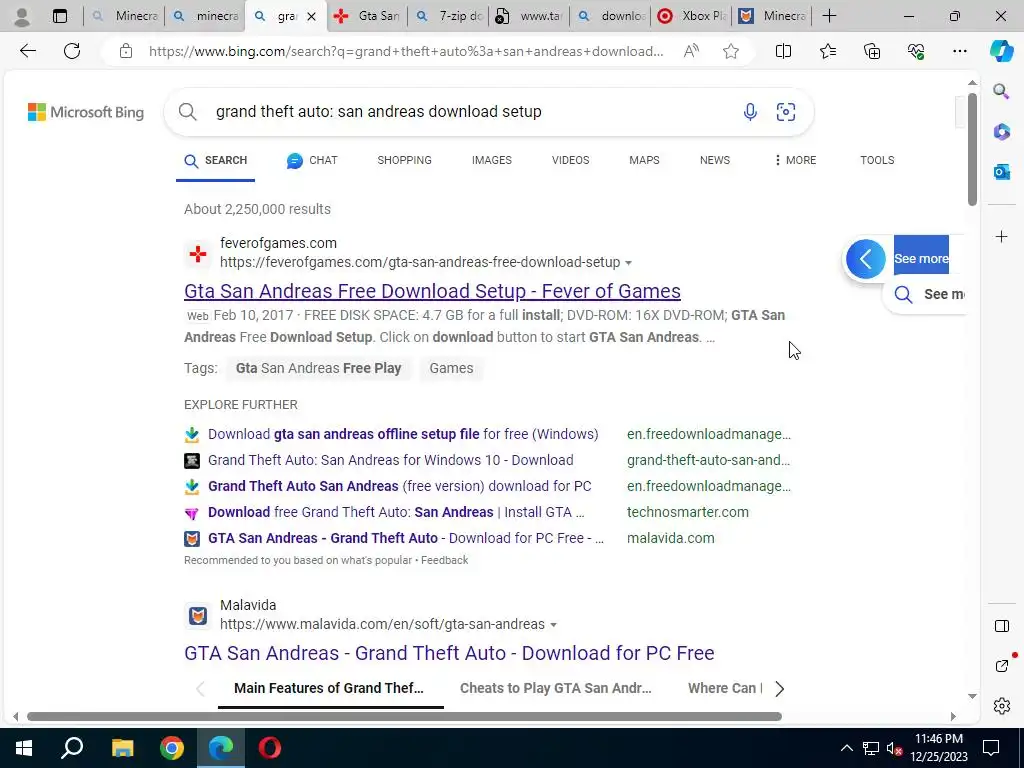
Task: Open Favorites list icon
Action: pyautogui.click(x=827, y=51)
